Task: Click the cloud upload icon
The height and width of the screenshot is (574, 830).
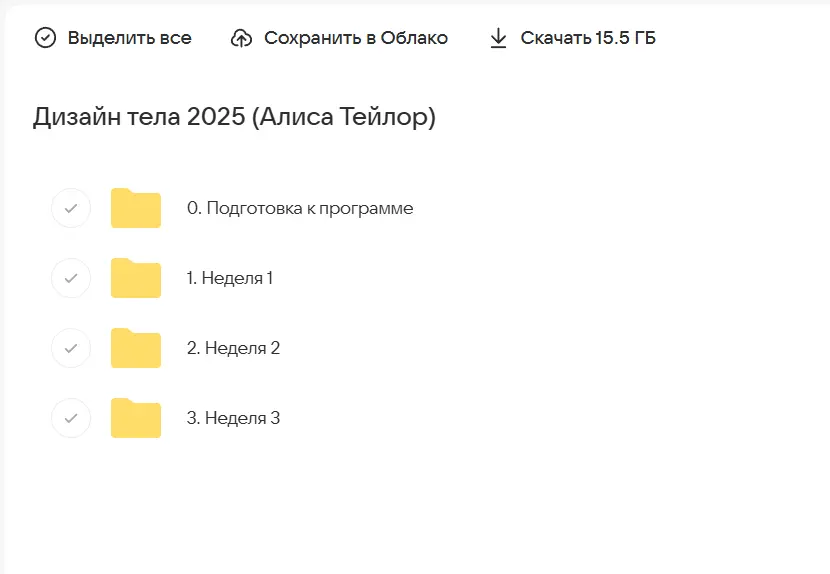Action: pyautogui.click(x=241, y=38)
